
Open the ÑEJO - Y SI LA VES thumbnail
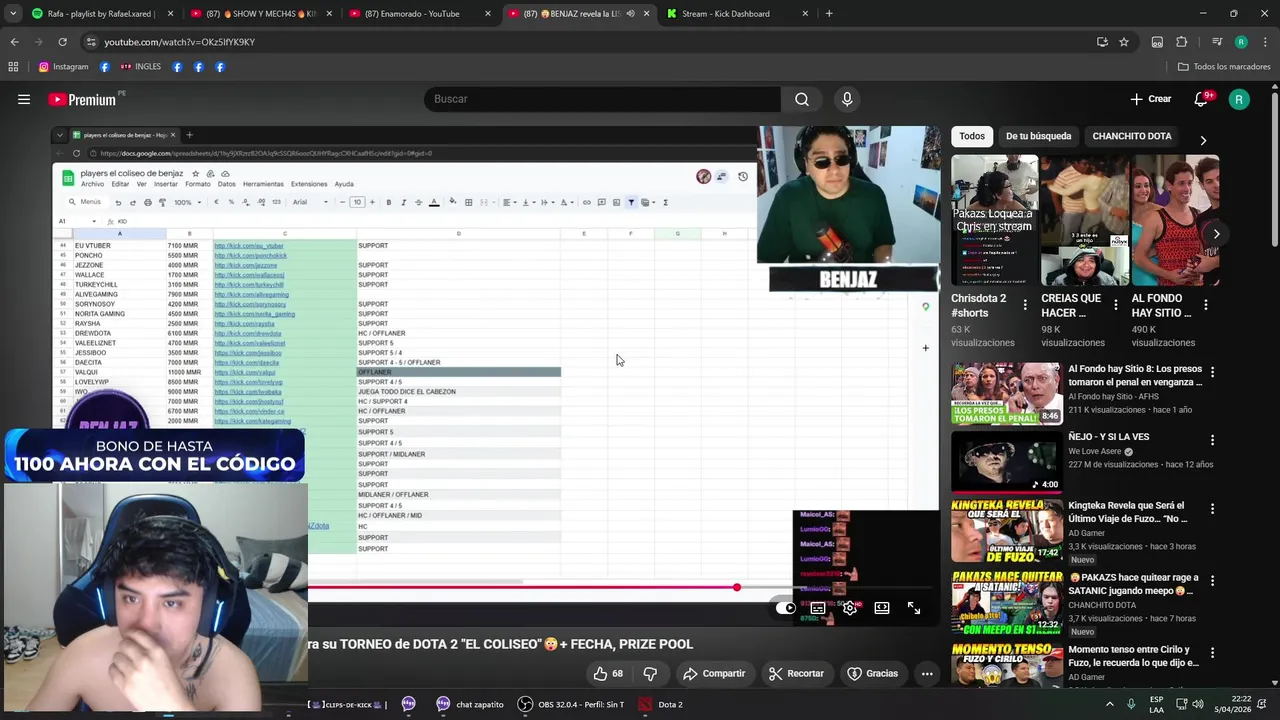pos(1007,461)
